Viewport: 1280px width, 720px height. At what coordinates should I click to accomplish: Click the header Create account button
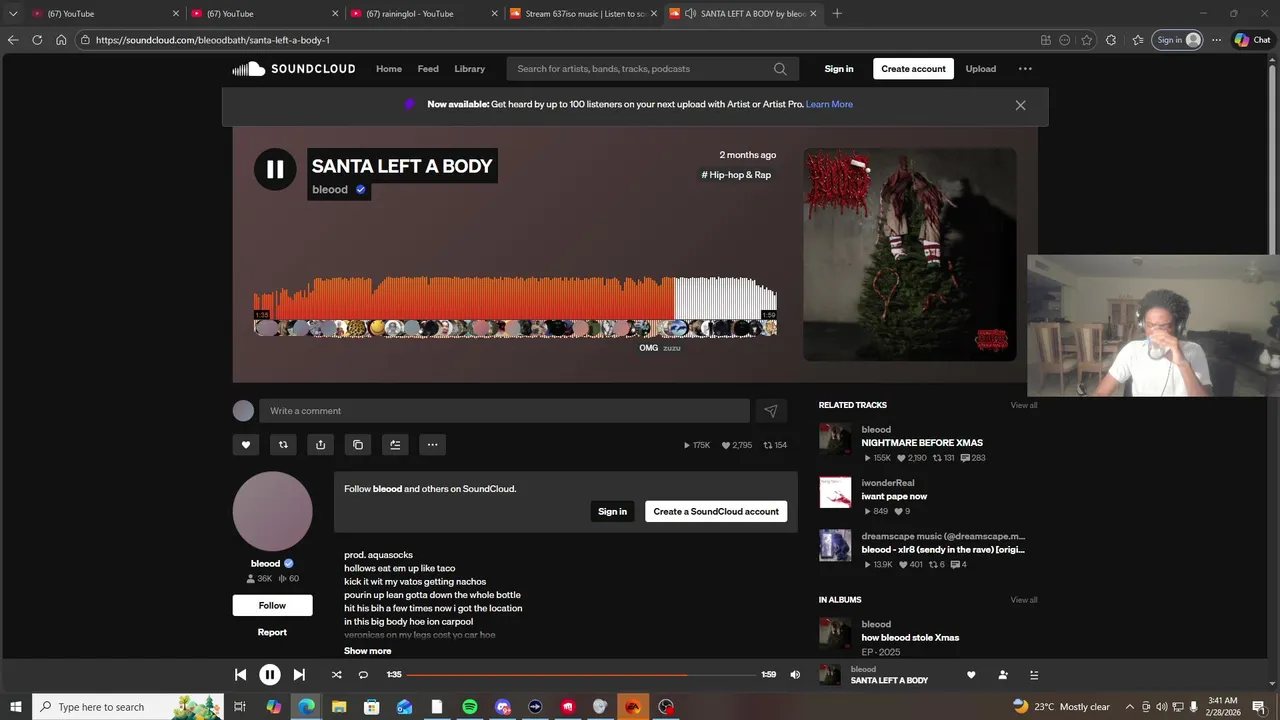[913, 69]
